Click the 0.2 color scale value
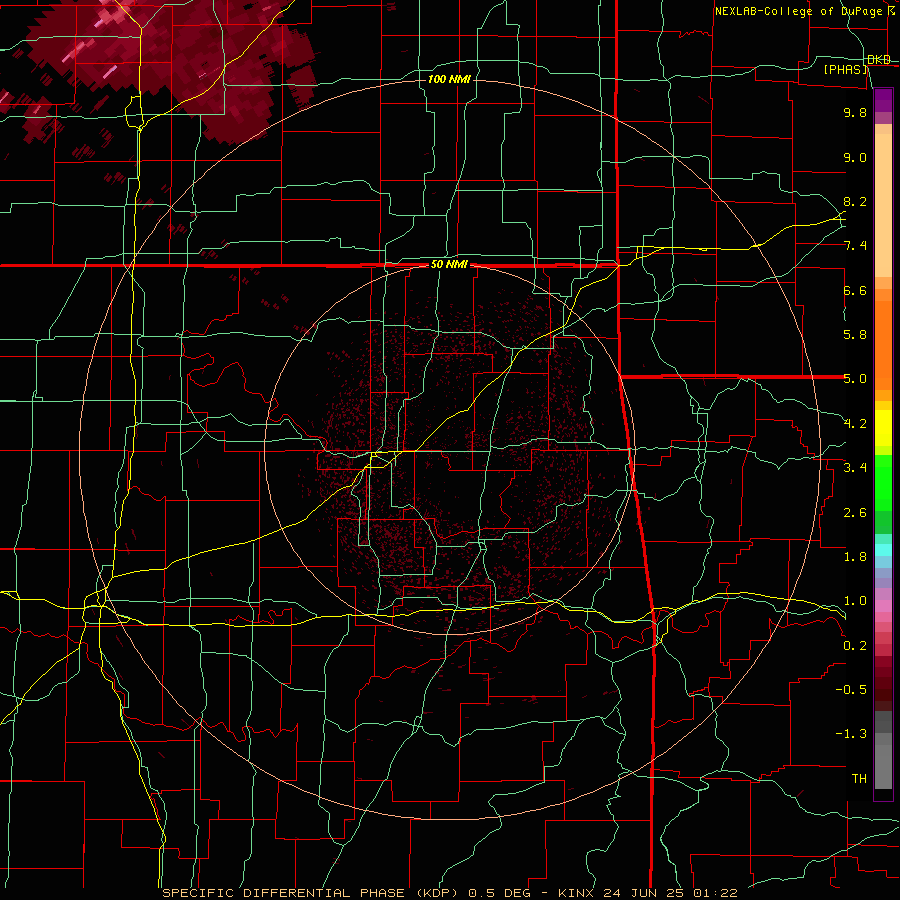Image resolution: width=900 pixels, height=900 pixels. point(855,646)
